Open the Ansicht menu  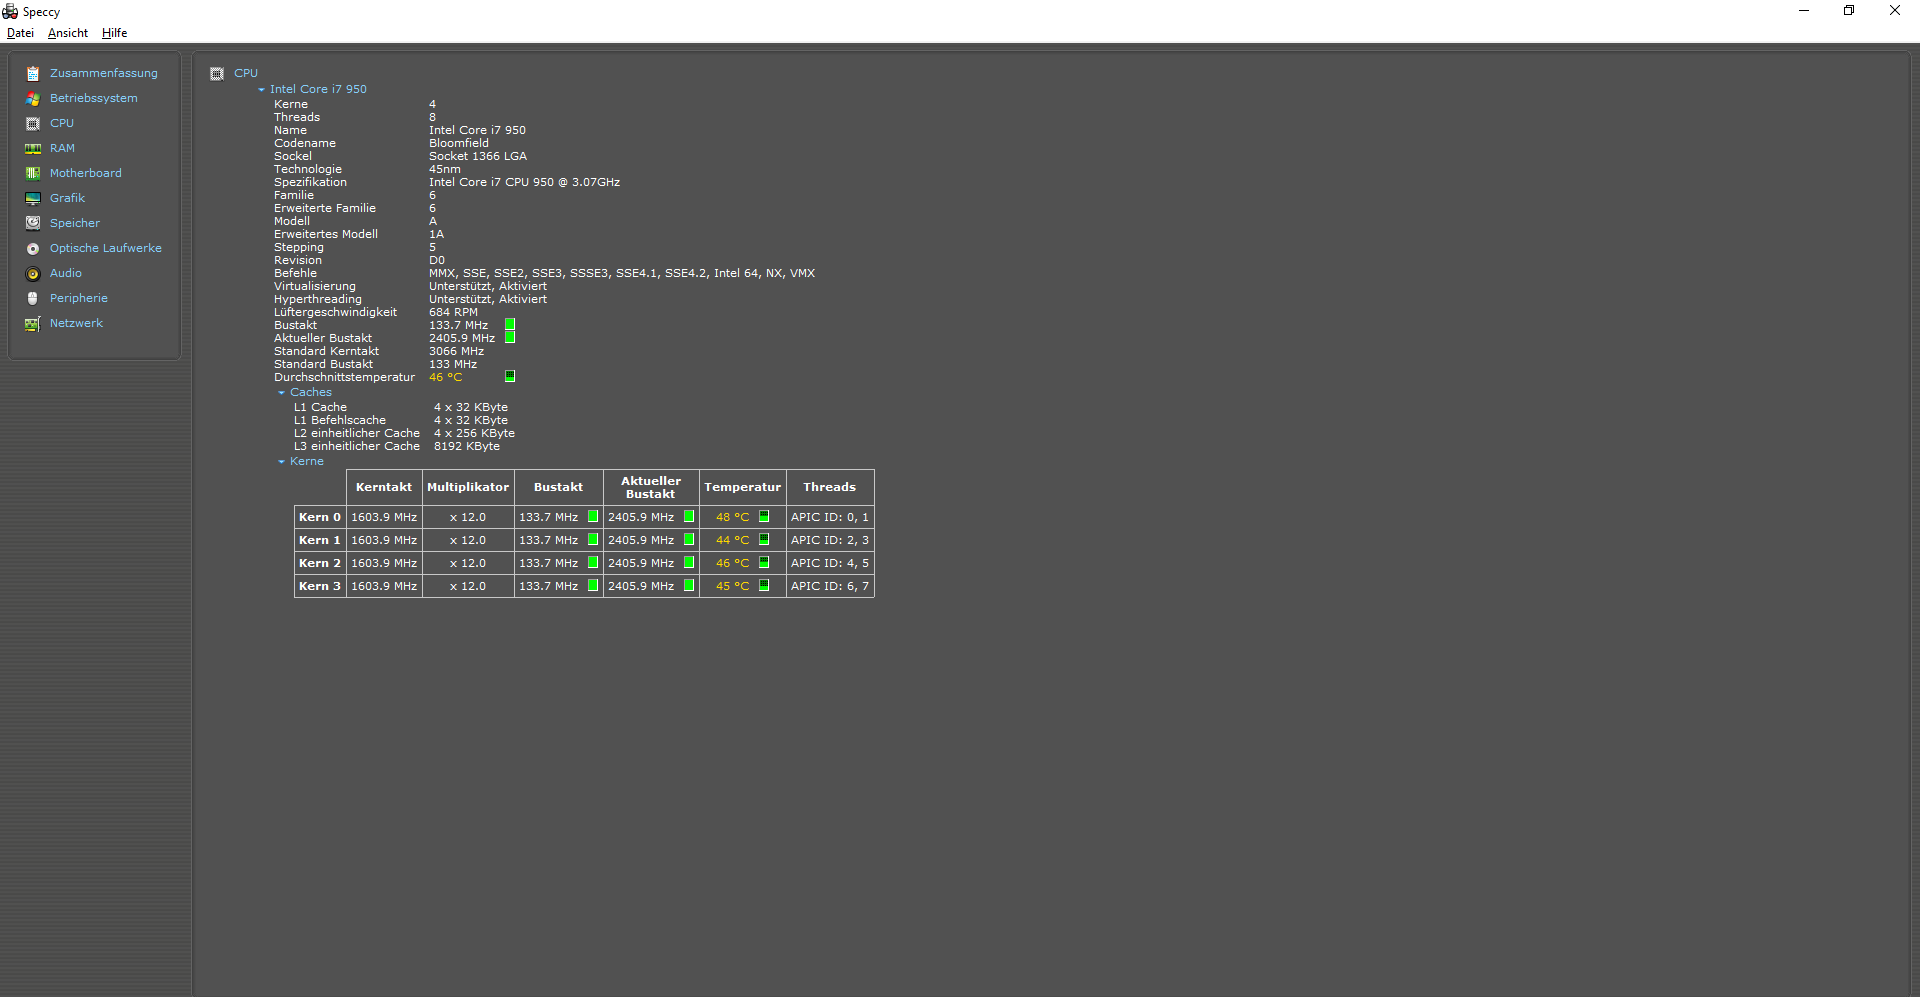pos(68,33)
